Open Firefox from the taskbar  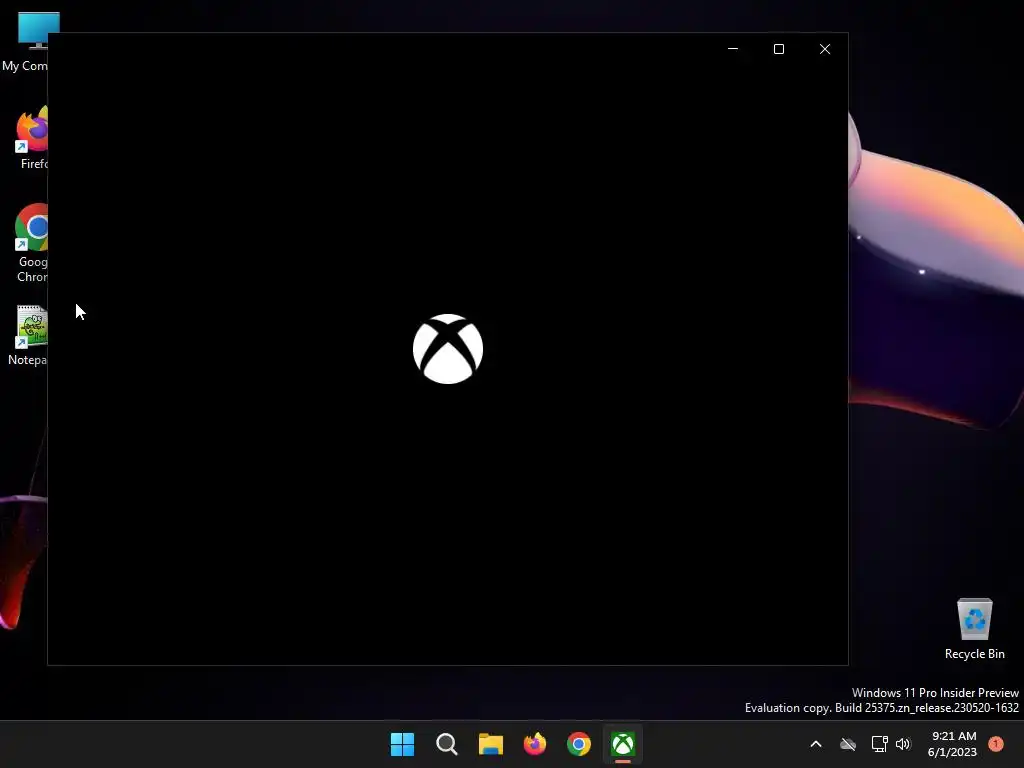point(535,744)
